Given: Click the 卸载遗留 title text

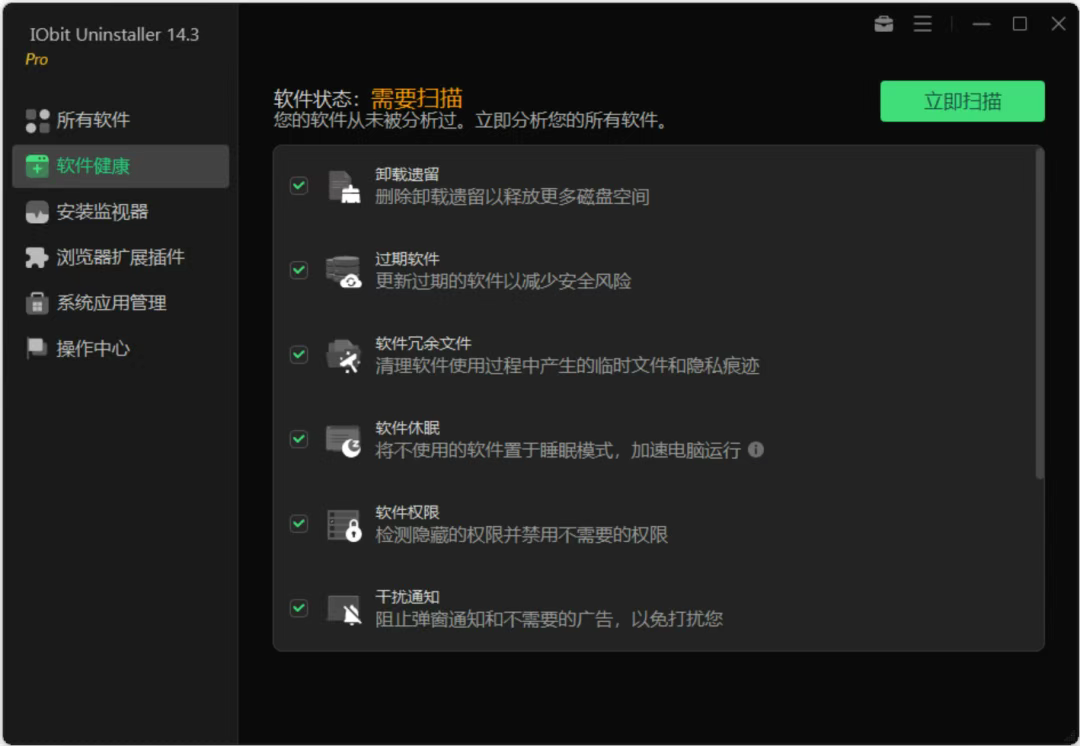Looking at the screenshot, I should click(x=407, y=174).
